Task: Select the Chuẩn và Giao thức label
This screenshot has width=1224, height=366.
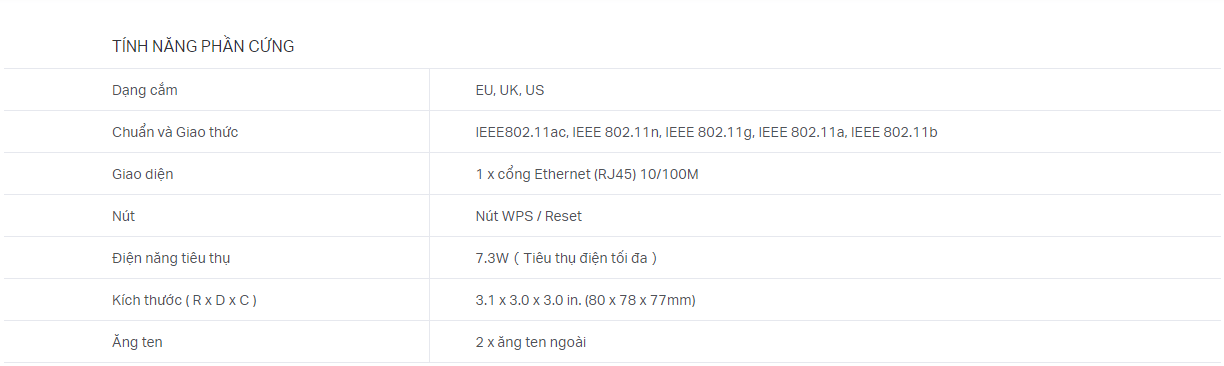Action: (x=175, y=132)
